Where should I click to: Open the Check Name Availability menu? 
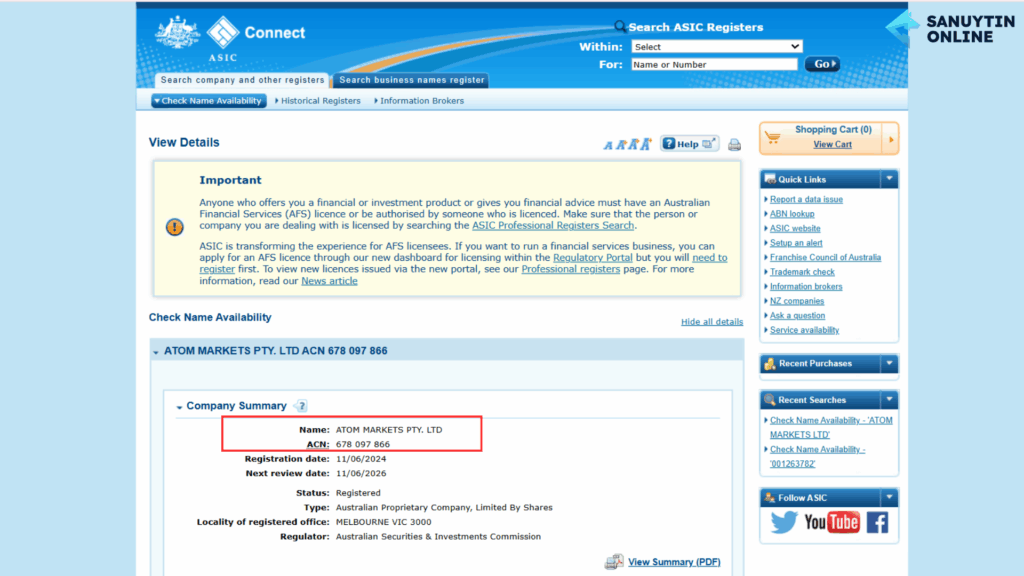(209, 101)
